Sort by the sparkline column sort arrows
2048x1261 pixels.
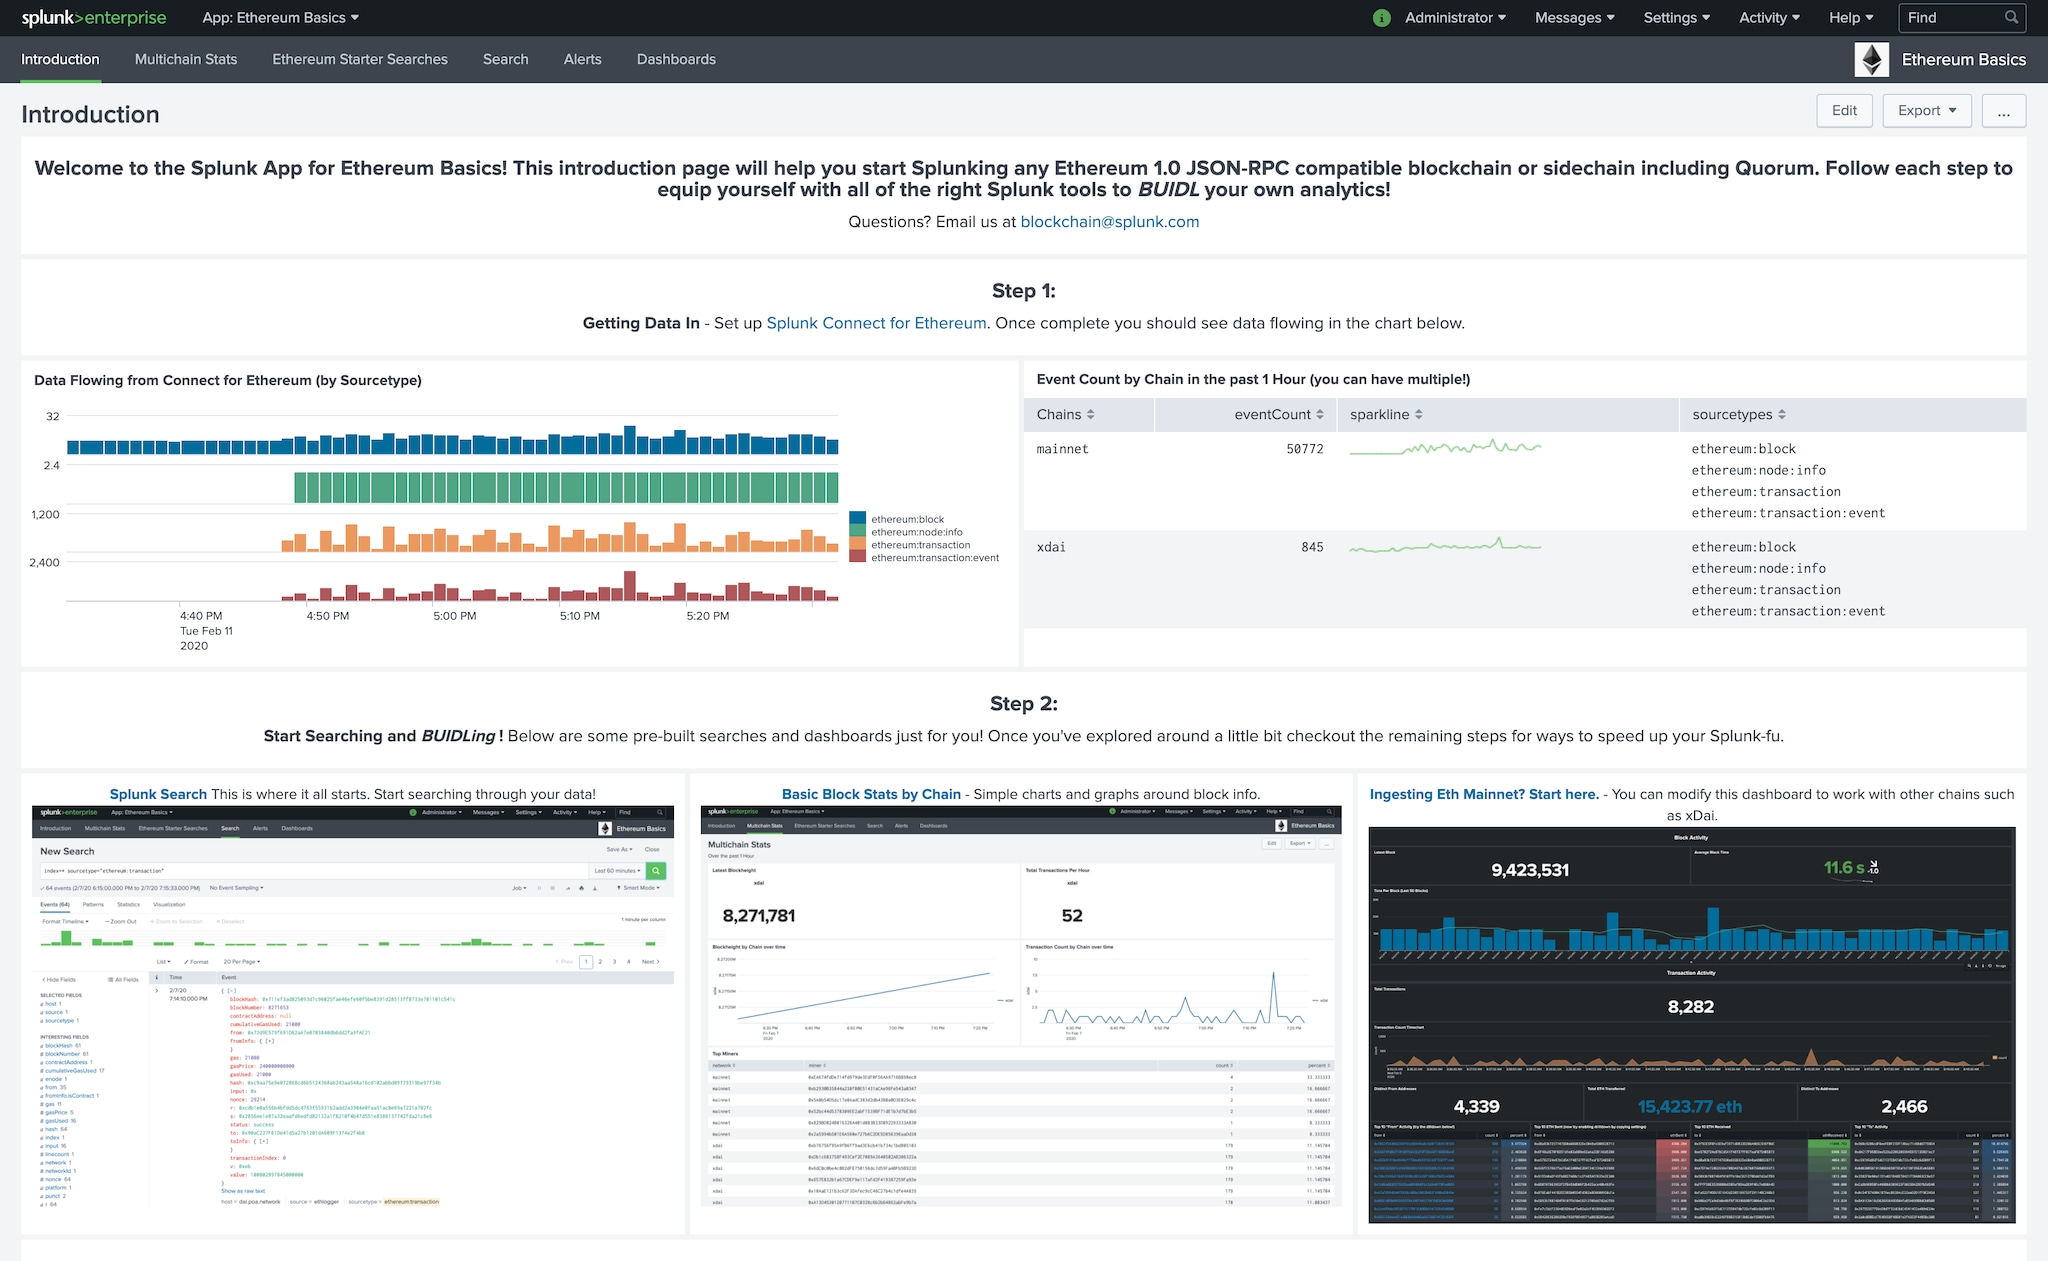coord(1418,415)
